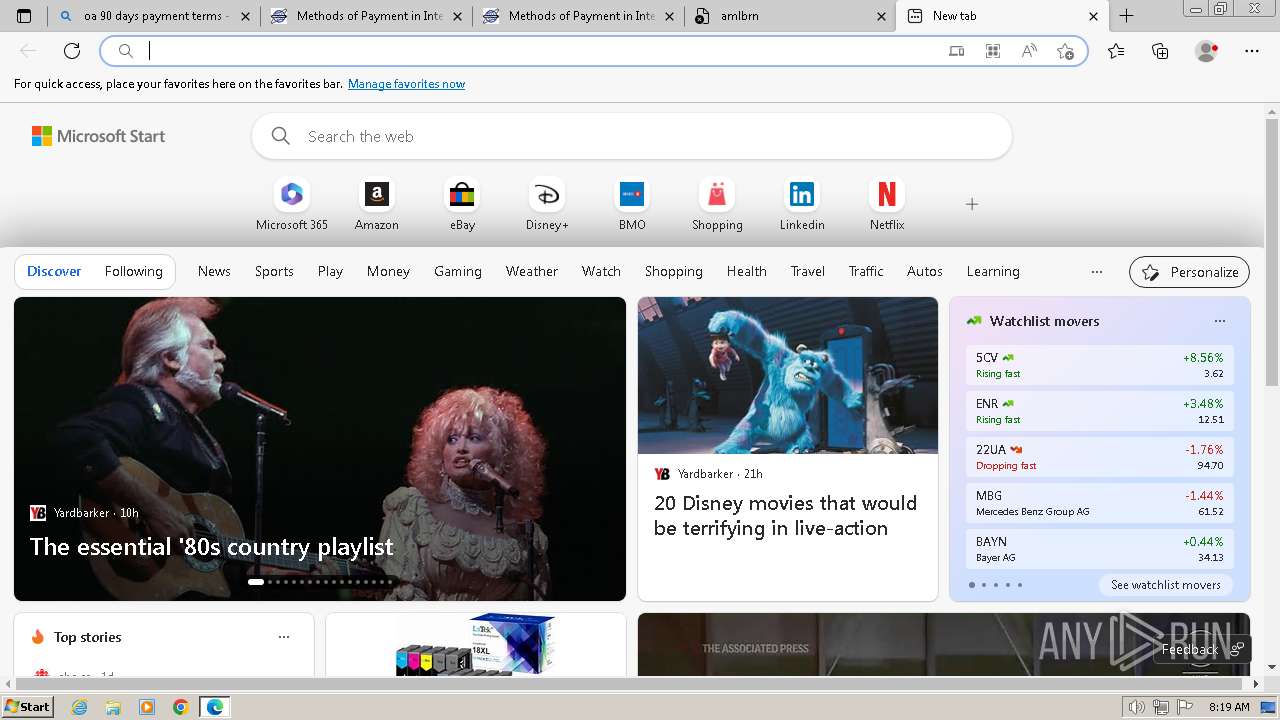Open 'The essential '80s country playlist' story
Image resolution: width=1280 pixels, height=720 pixels.
(212, 547)
